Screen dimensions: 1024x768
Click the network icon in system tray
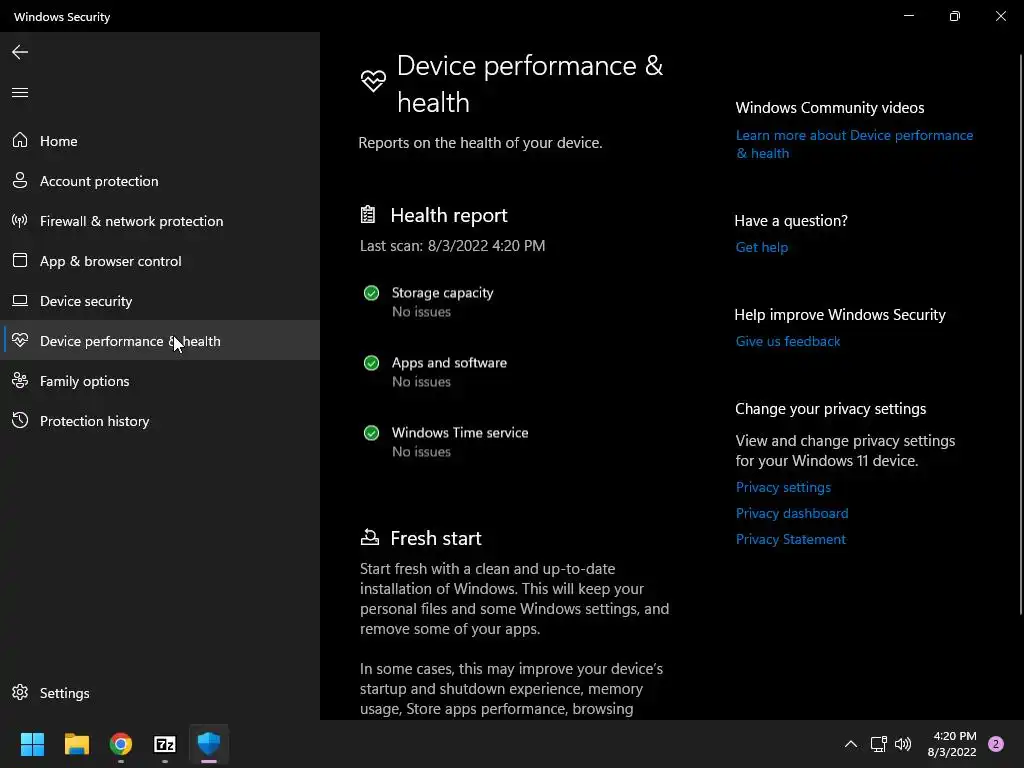click(x=878, y=743)
